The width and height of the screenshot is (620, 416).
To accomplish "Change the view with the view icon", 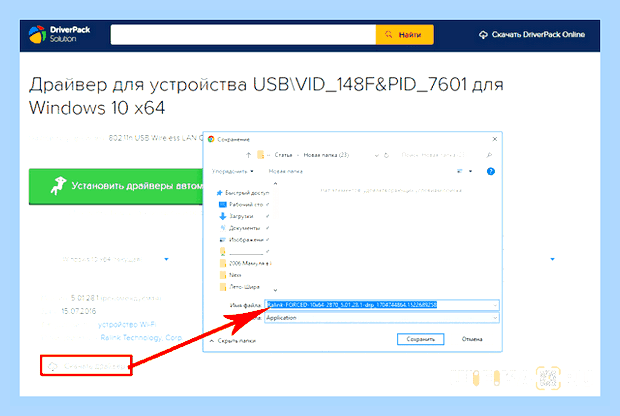I will [x=460, y=171].
